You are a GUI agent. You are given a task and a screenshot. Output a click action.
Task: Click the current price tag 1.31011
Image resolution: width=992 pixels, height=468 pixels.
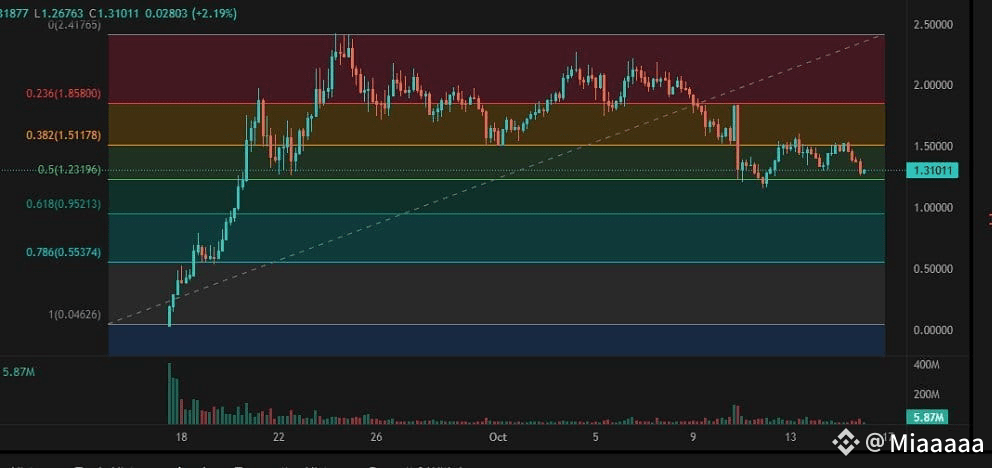pyautogui.click(x=932, y=169)
